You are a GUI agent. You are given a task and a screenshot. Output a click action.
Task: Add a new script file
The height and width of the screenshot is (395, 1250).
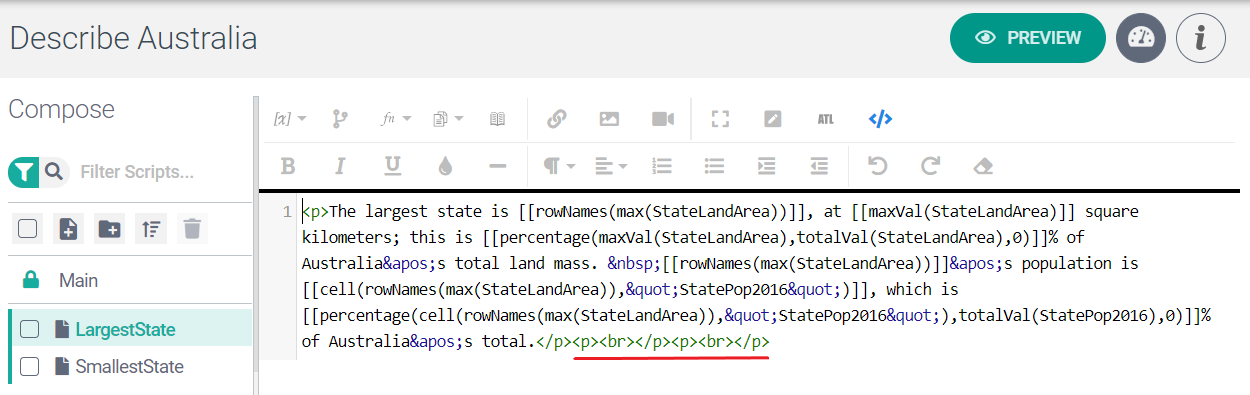69,229
